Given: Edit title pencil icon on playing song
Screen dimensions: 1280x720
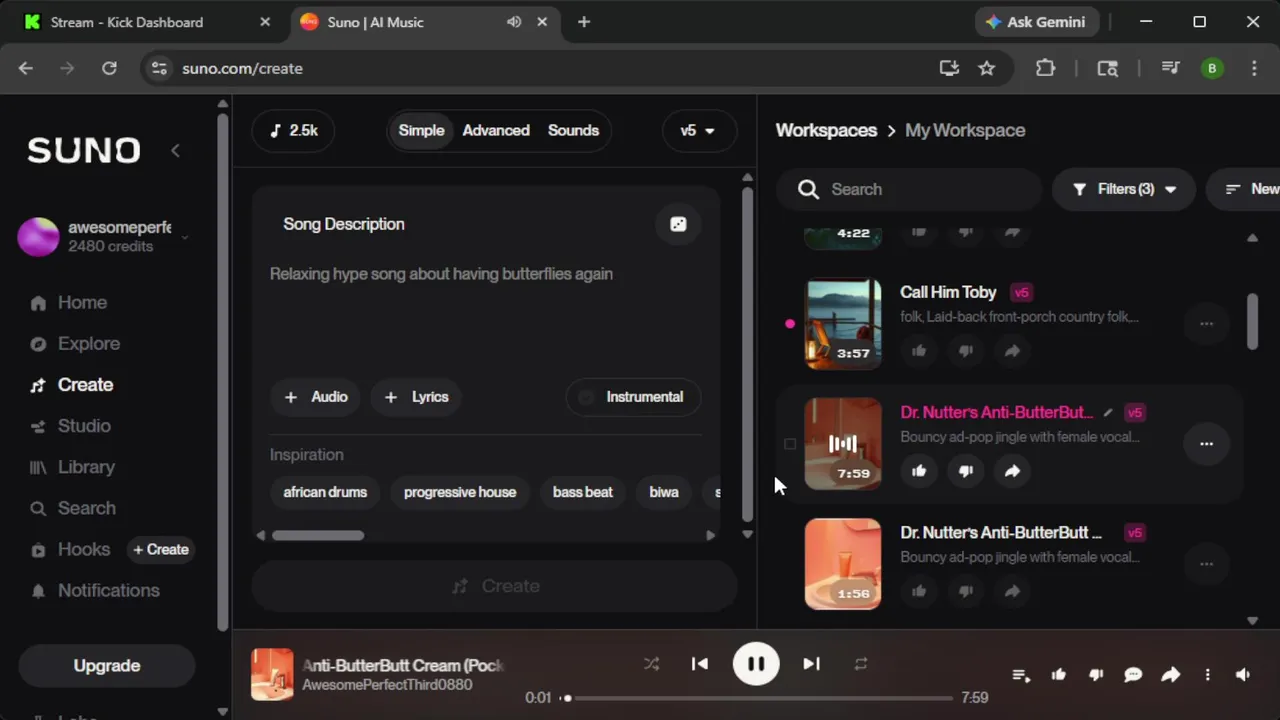Looking at the screenshot, I should pos(1107,412).
